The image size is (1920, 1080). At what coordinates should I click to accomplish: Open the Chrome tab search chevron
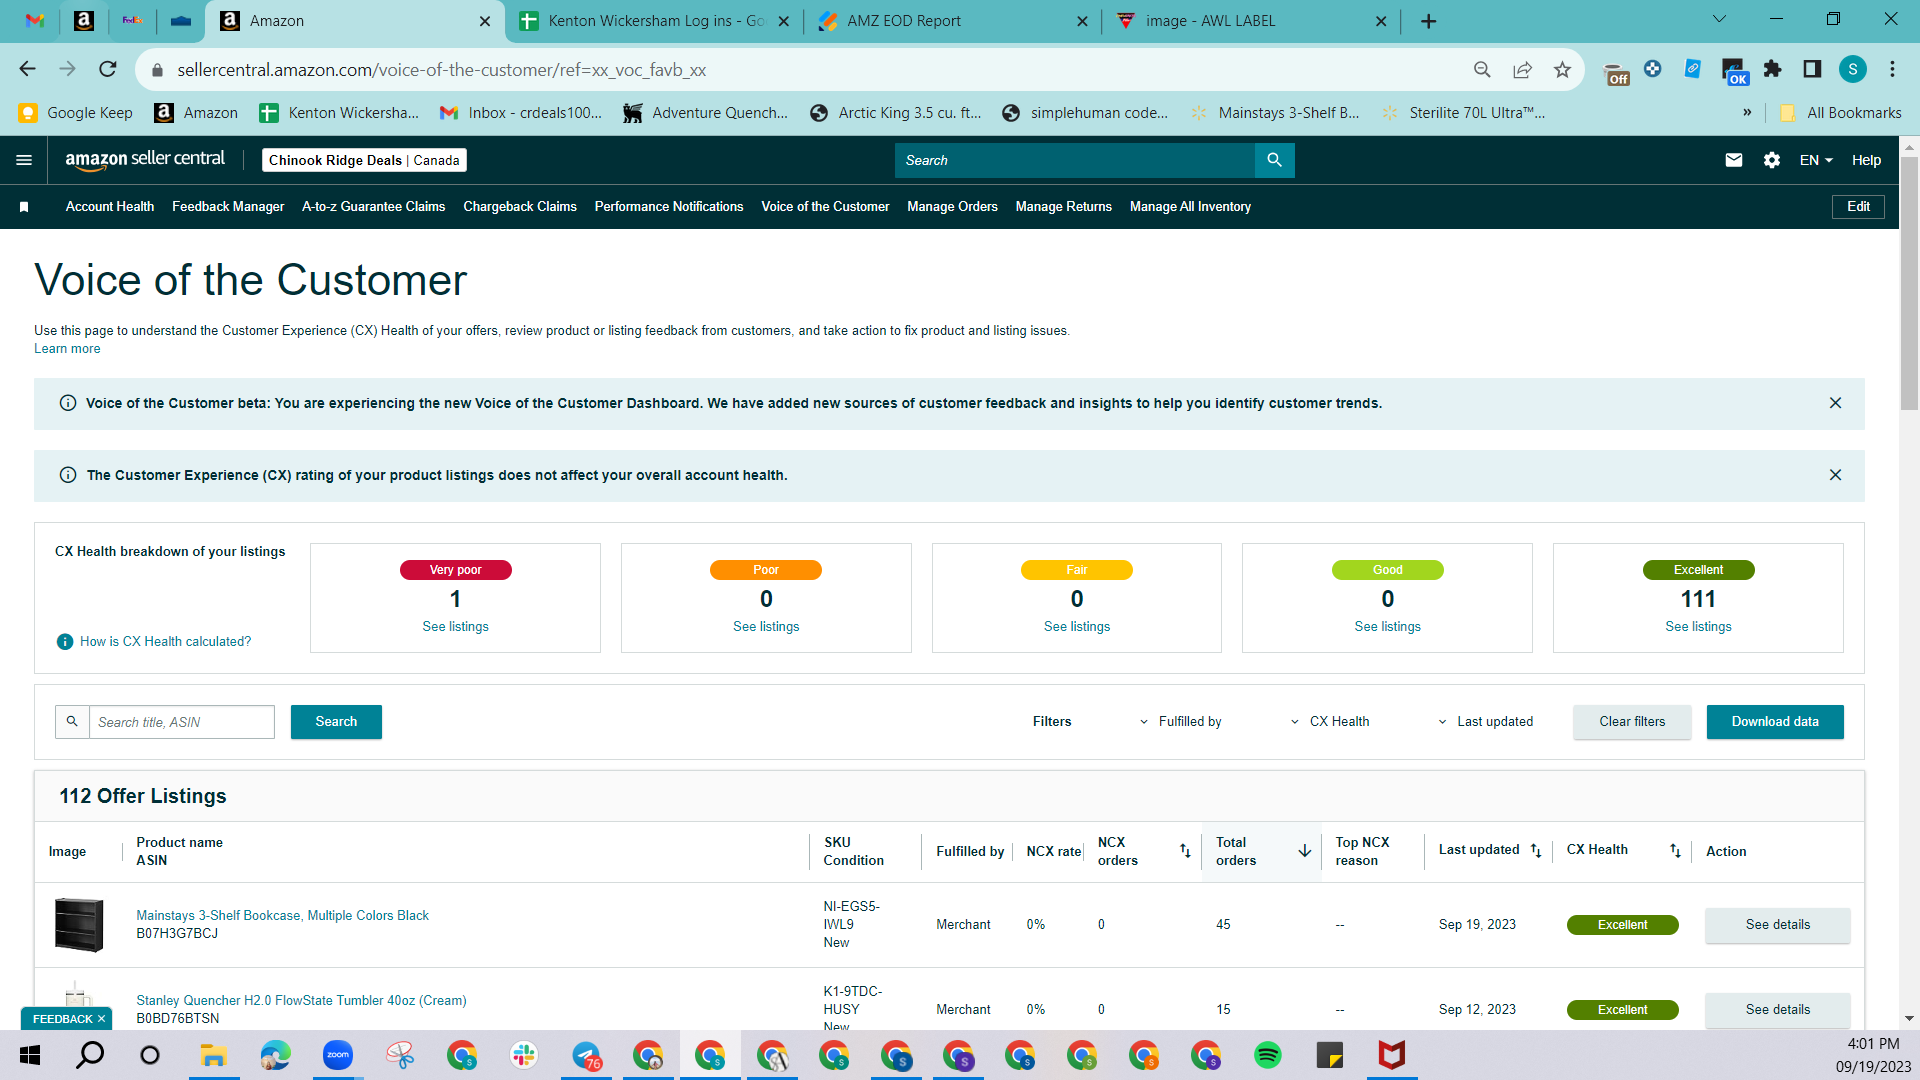point(1719,19)
